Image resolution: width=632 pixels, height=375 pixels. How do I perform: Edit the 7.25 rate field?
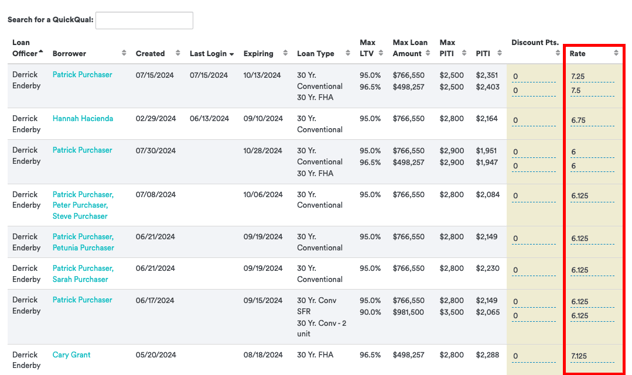pos(592,77)
